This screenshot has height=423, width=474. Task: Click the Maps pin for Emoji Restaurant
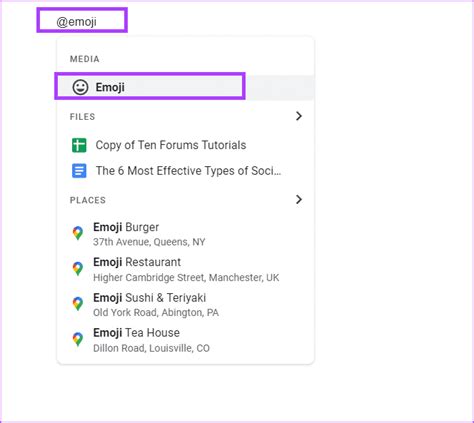[x=78, y=268]
